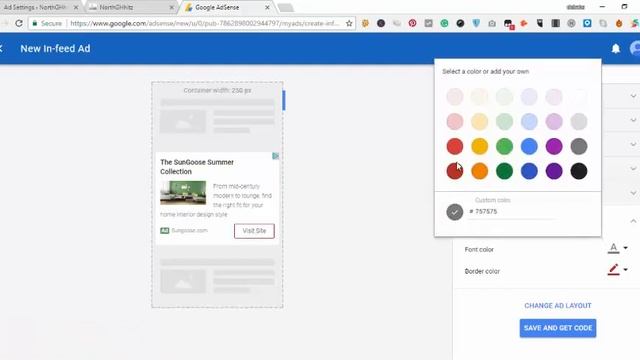Click the AdChoices icon on the ad preview
Viewport: 640px width, 360px height.
[276, 156]
